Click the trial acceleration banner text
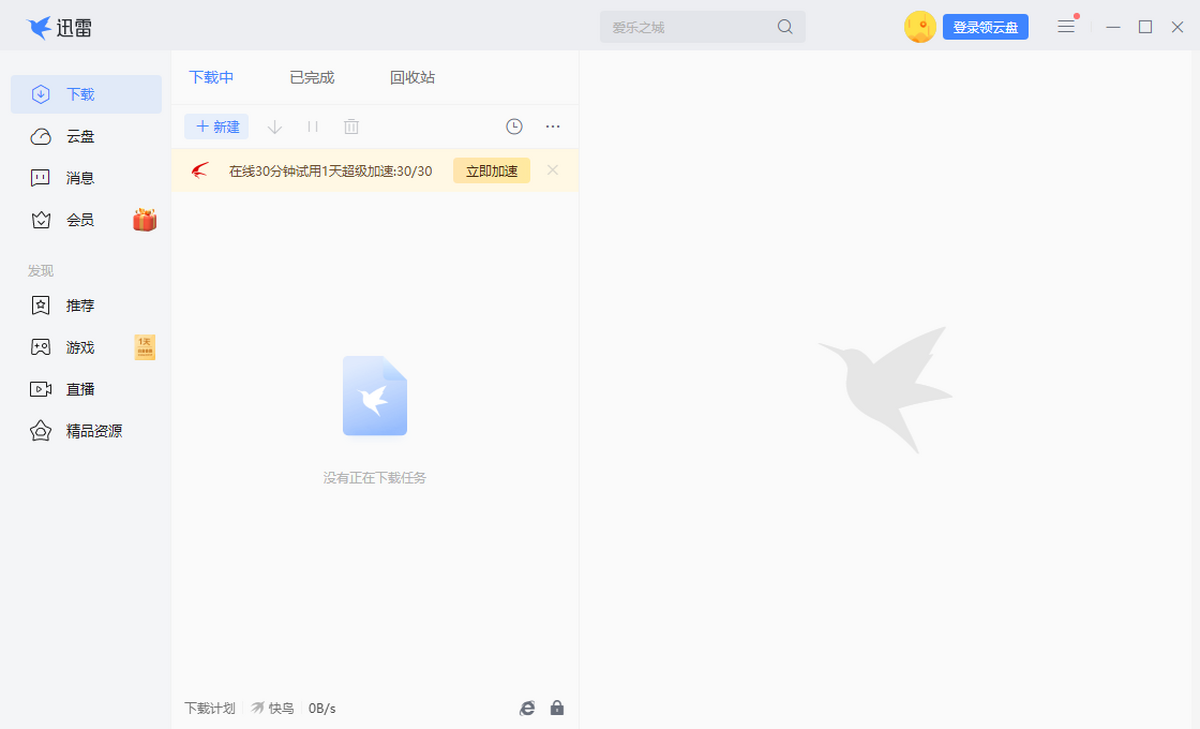 click(x=330, y=171)
